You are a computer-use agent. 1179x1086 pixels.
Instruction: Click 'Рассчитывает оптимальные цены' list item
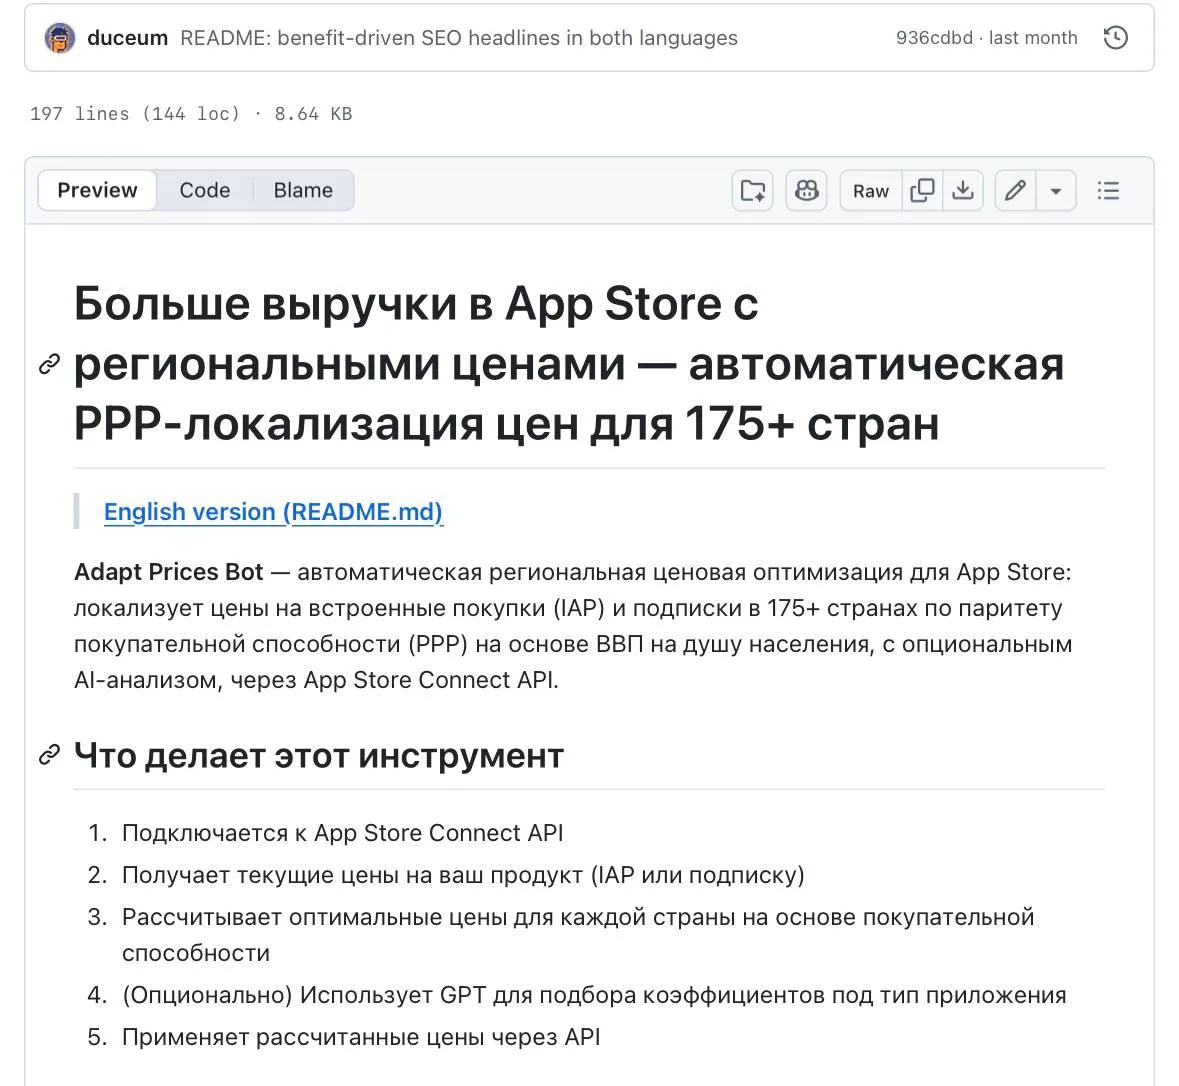point(578,935)
